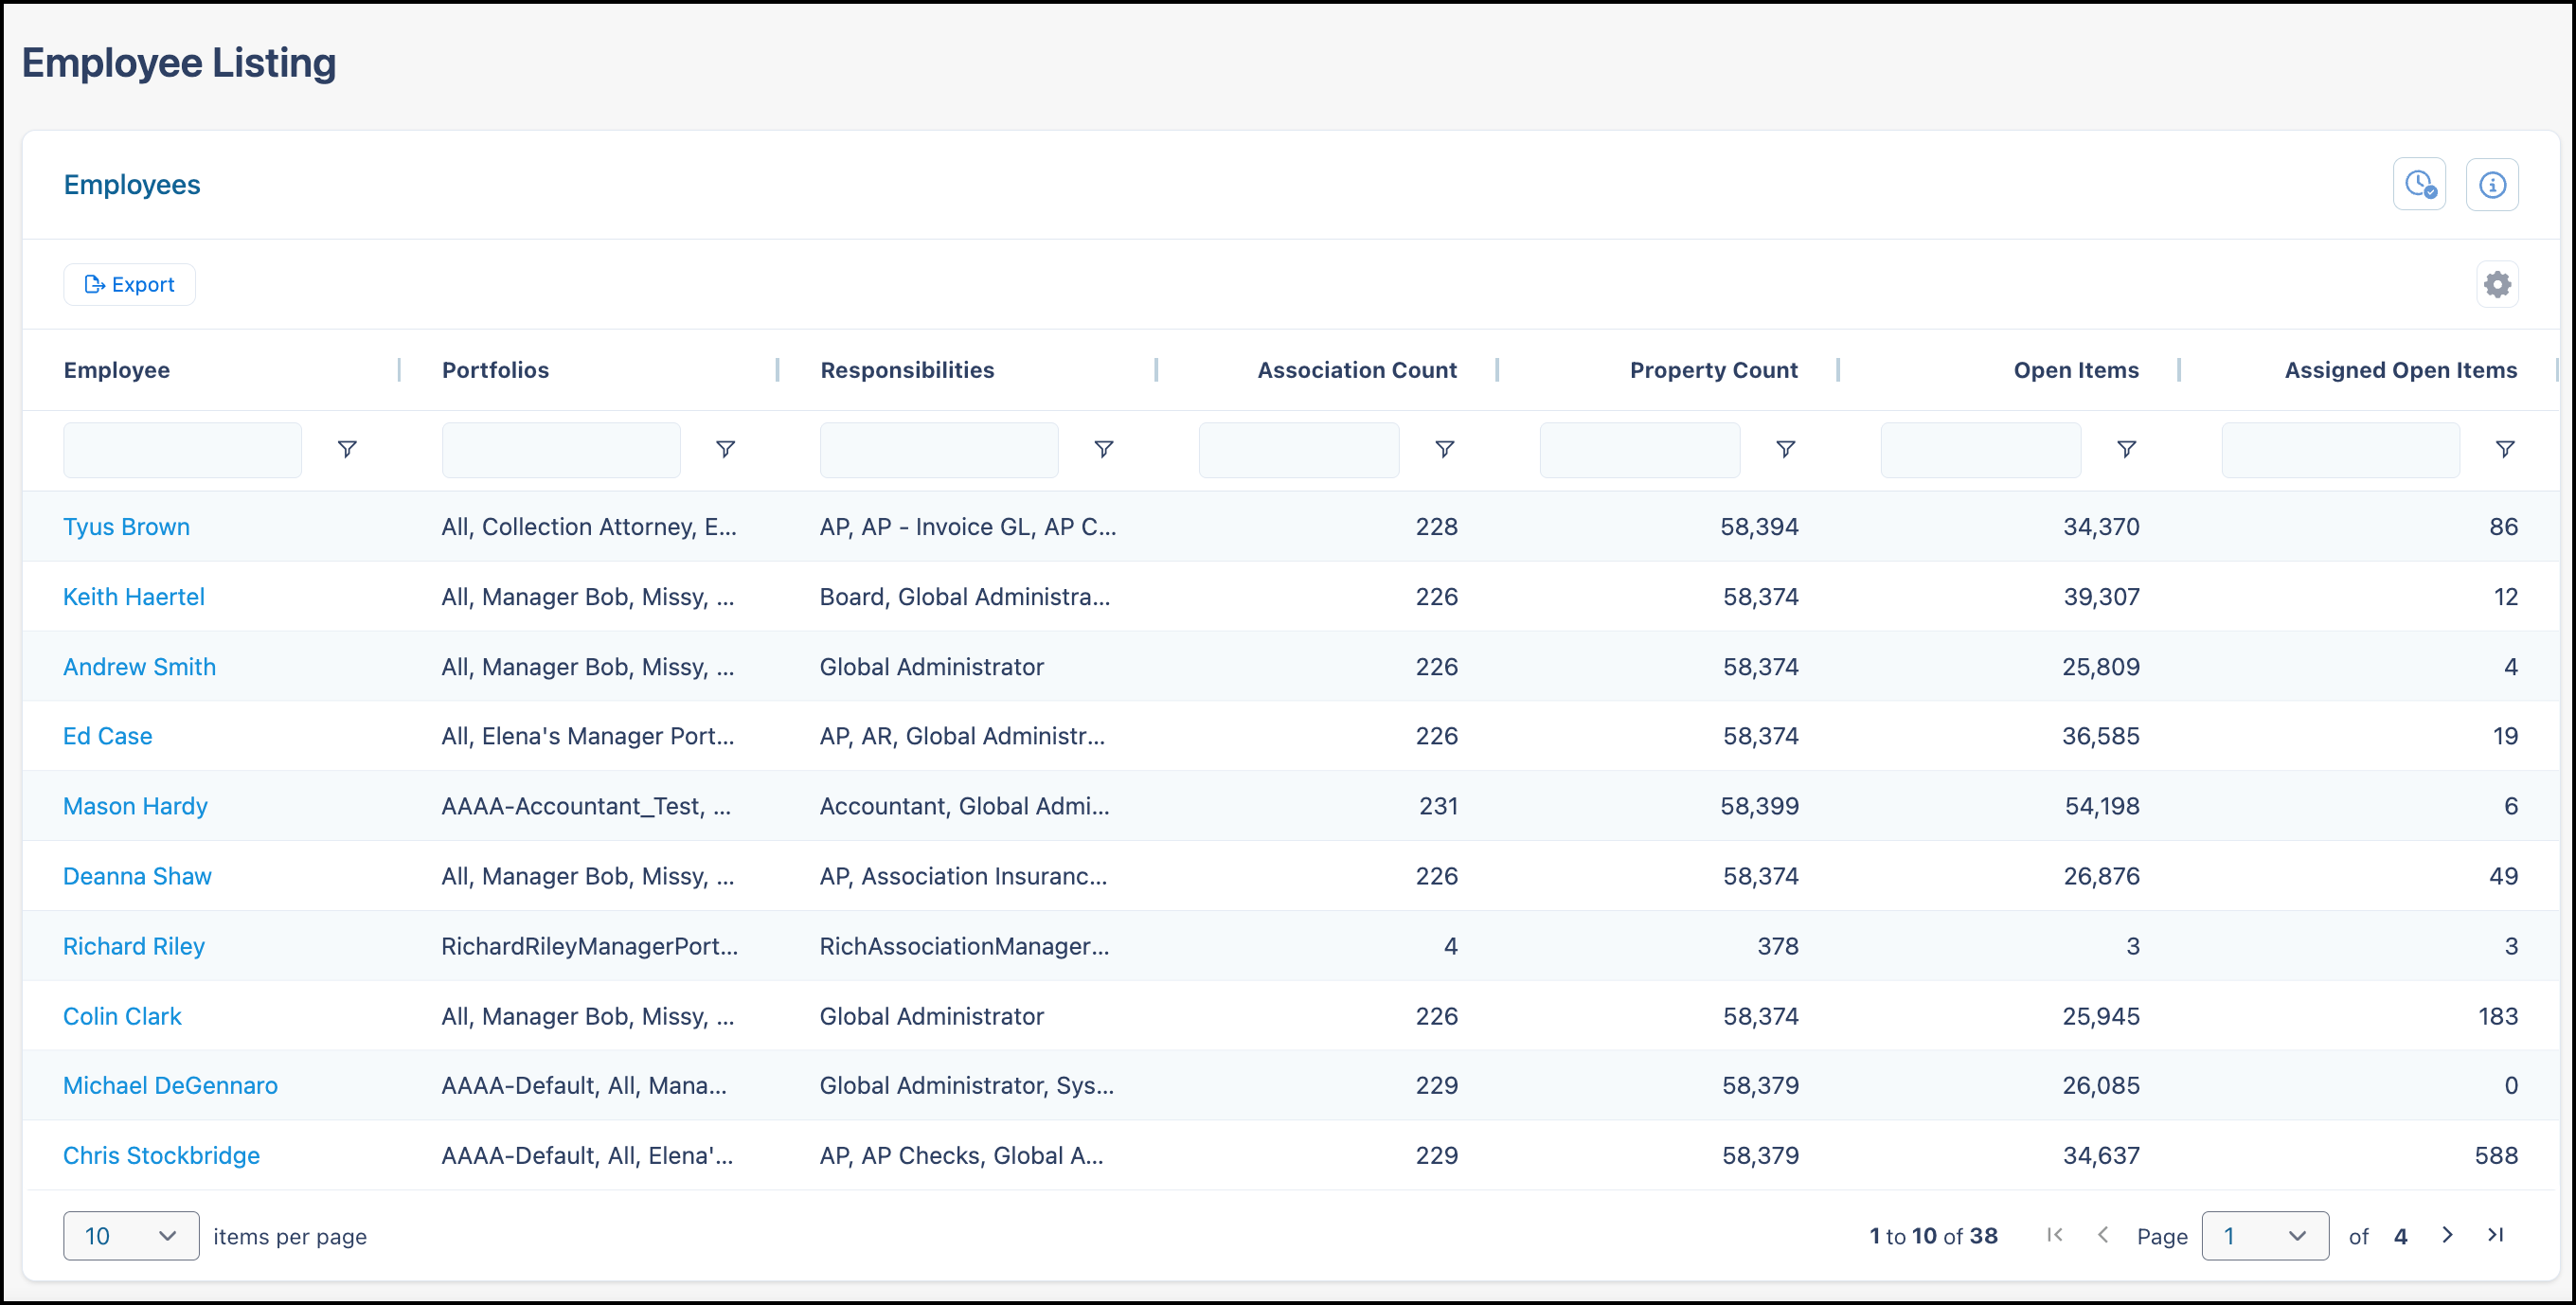The width and height of the screenshot is (2576, 1305).
Task: Focus the Property Count filter field
Action: pos(1640,450)
